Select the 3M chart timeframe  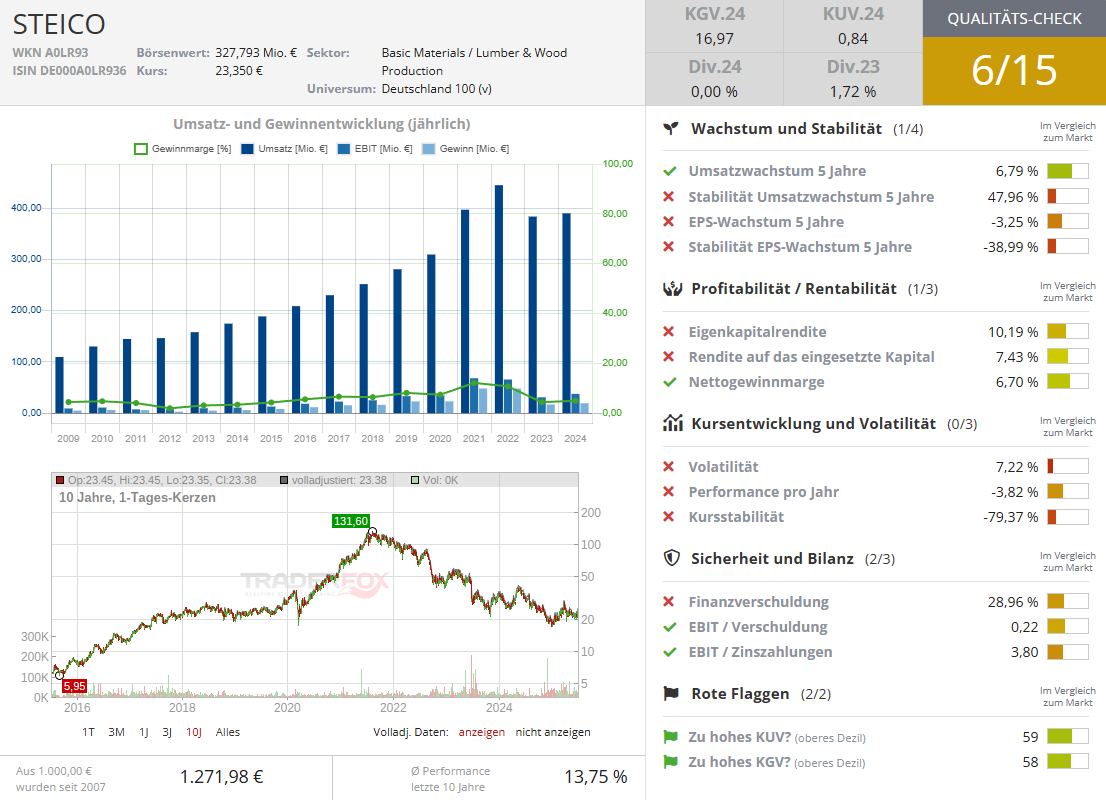[116, 732]
